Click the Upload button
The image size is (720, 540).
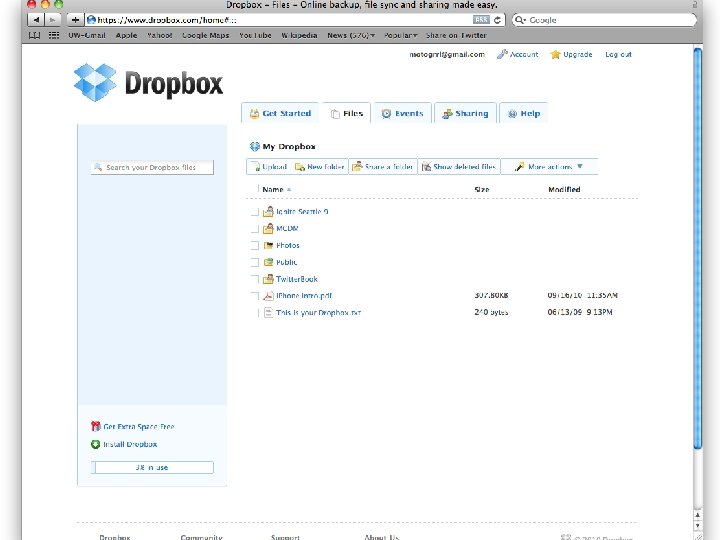pos(270,167)
